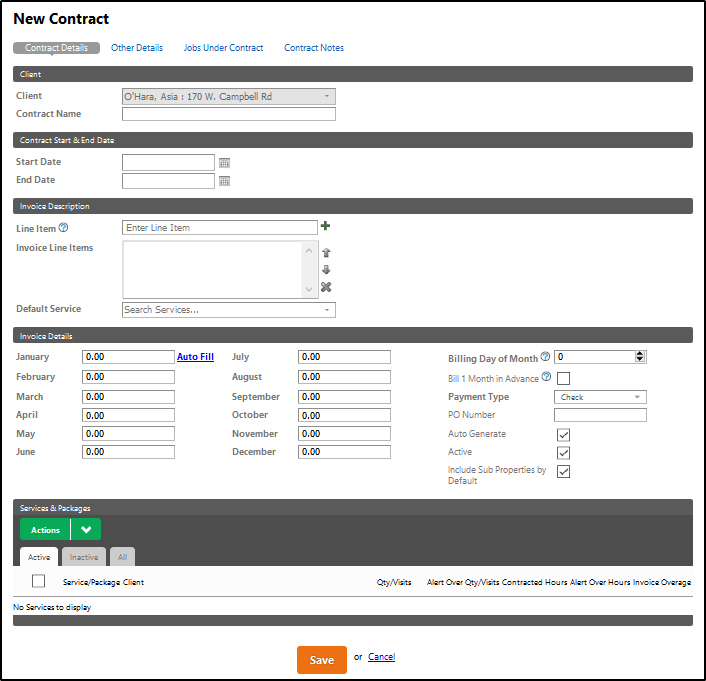The image size is (706, 681).
Task: Click the April amount field
Action: click(128, 415)
